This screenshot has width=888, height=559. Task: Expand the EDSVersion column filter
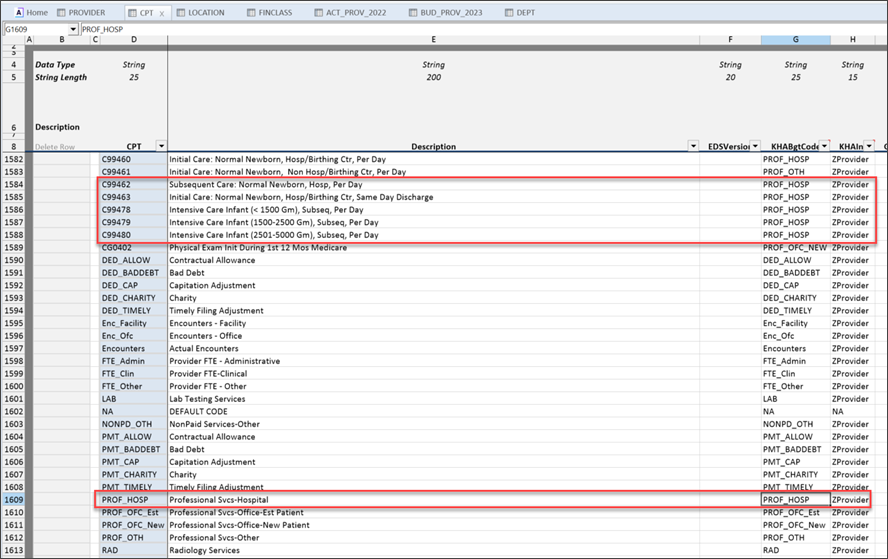click(754, 147)
